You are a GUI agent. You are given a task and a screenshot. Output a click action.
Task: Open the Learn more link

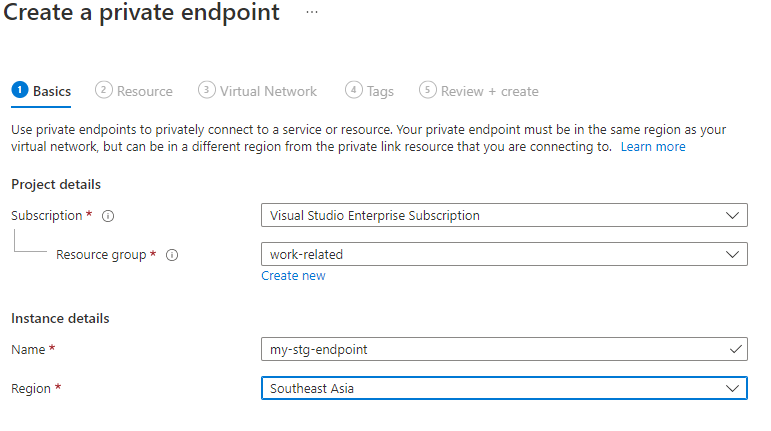coord(653,146)
